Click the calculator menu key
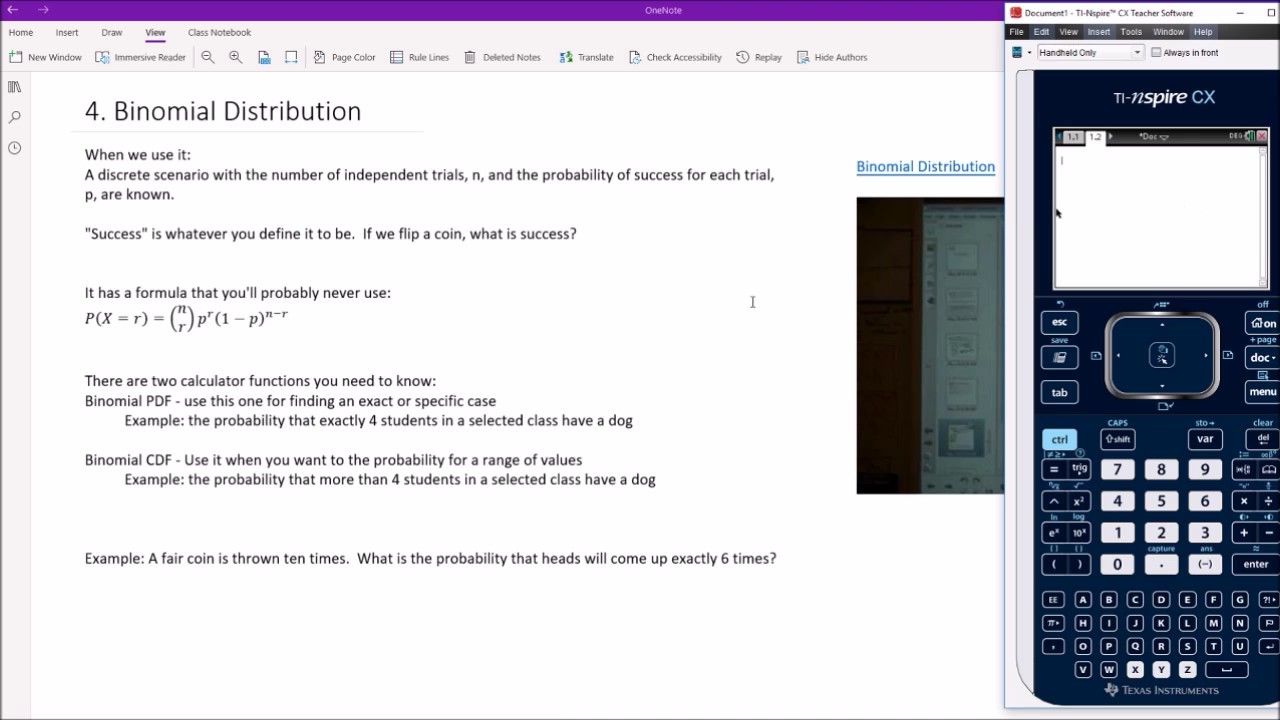1280x720 pixels. pos(1263,392)
